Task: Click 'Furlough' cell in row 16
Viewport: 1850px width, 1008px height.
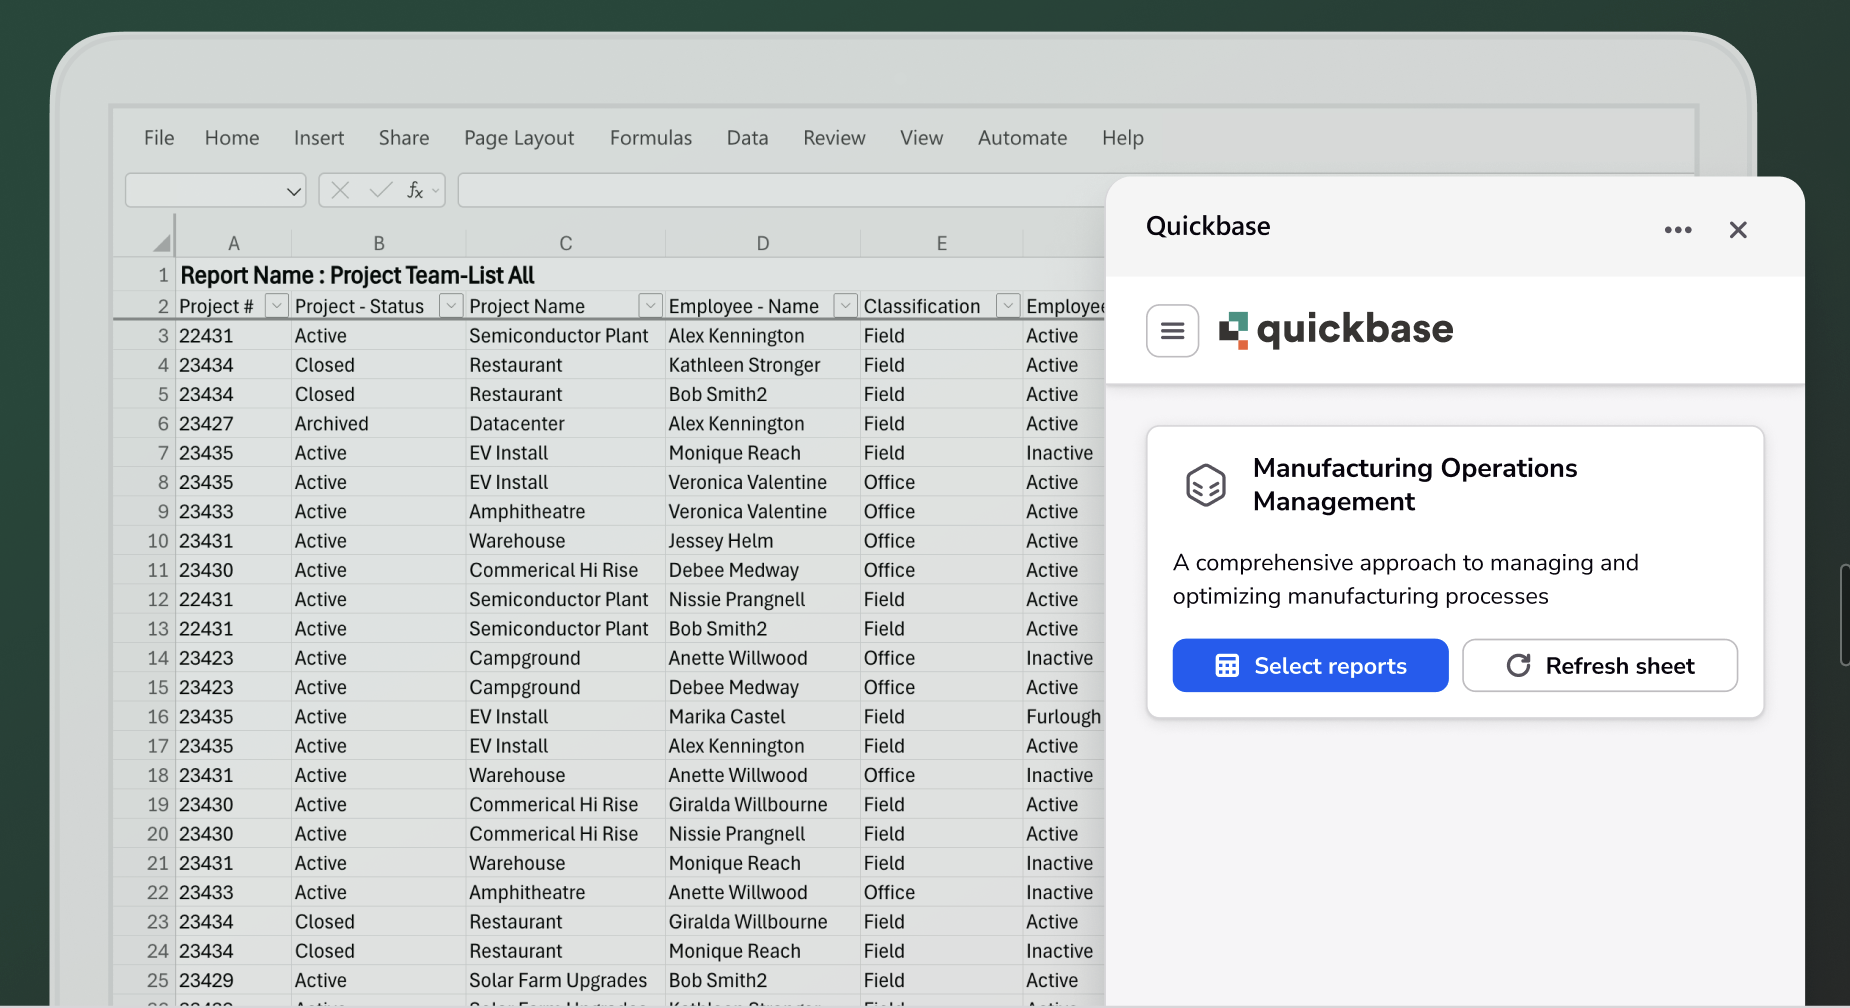Action: [1063, 717]
